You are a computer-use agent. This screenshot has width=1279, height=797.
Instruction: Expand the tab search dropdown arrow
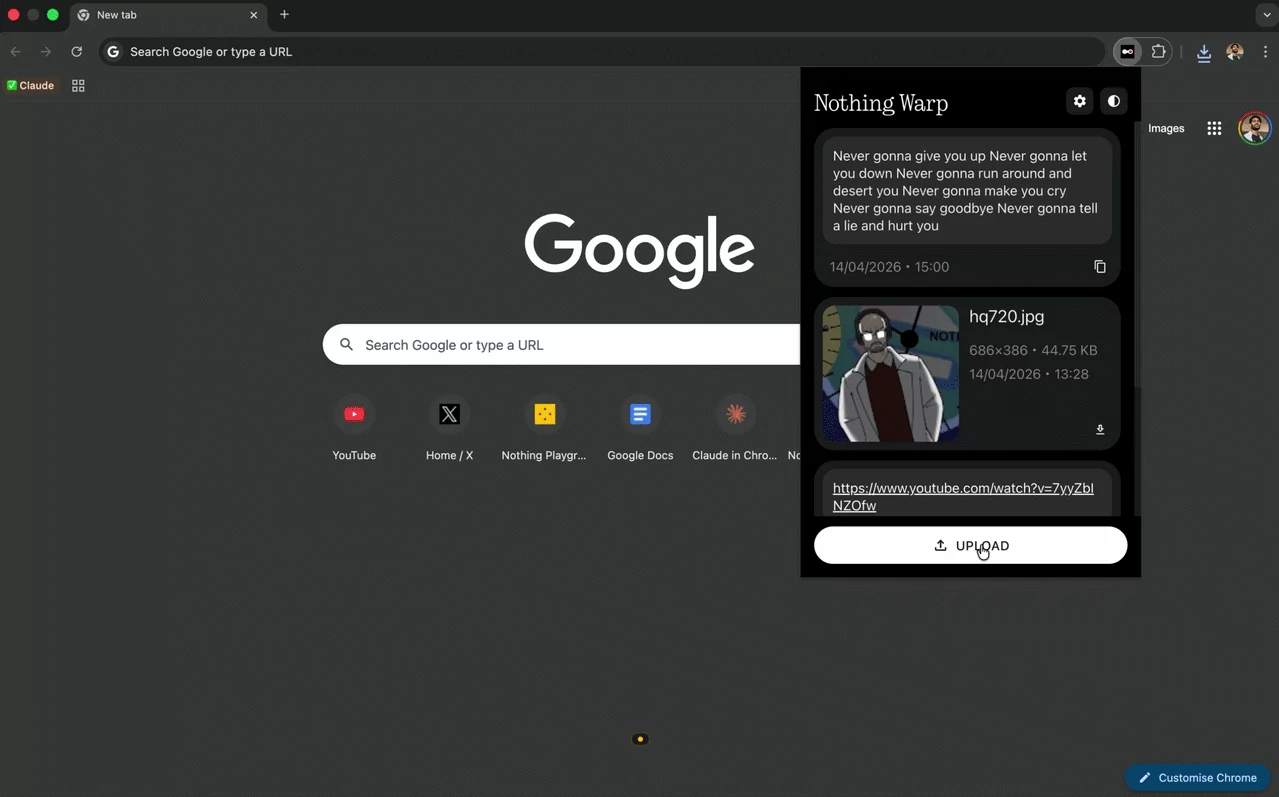1266,15
